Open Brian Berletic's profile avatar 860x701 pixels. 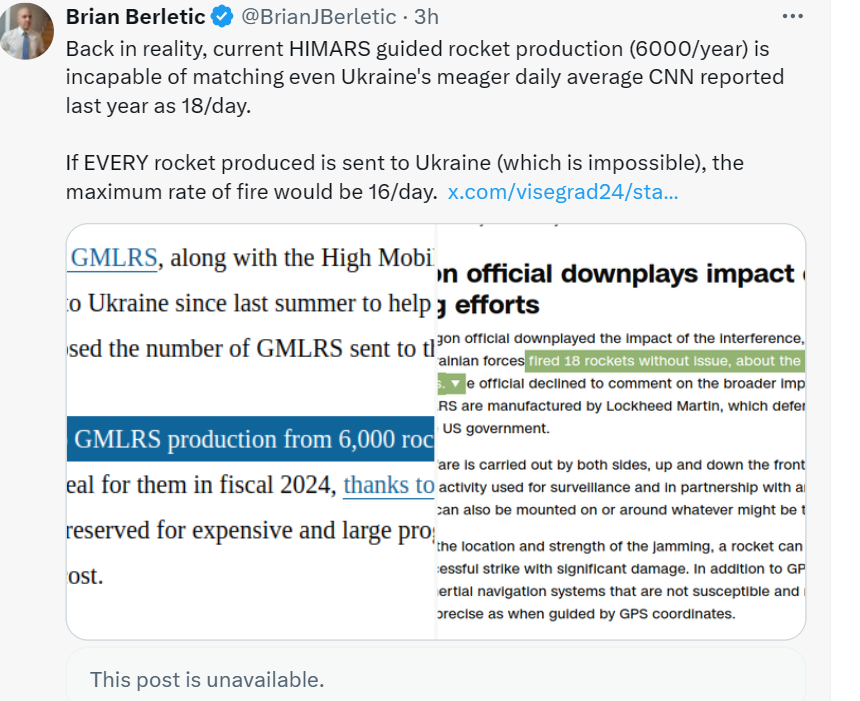tap(28, 30)
